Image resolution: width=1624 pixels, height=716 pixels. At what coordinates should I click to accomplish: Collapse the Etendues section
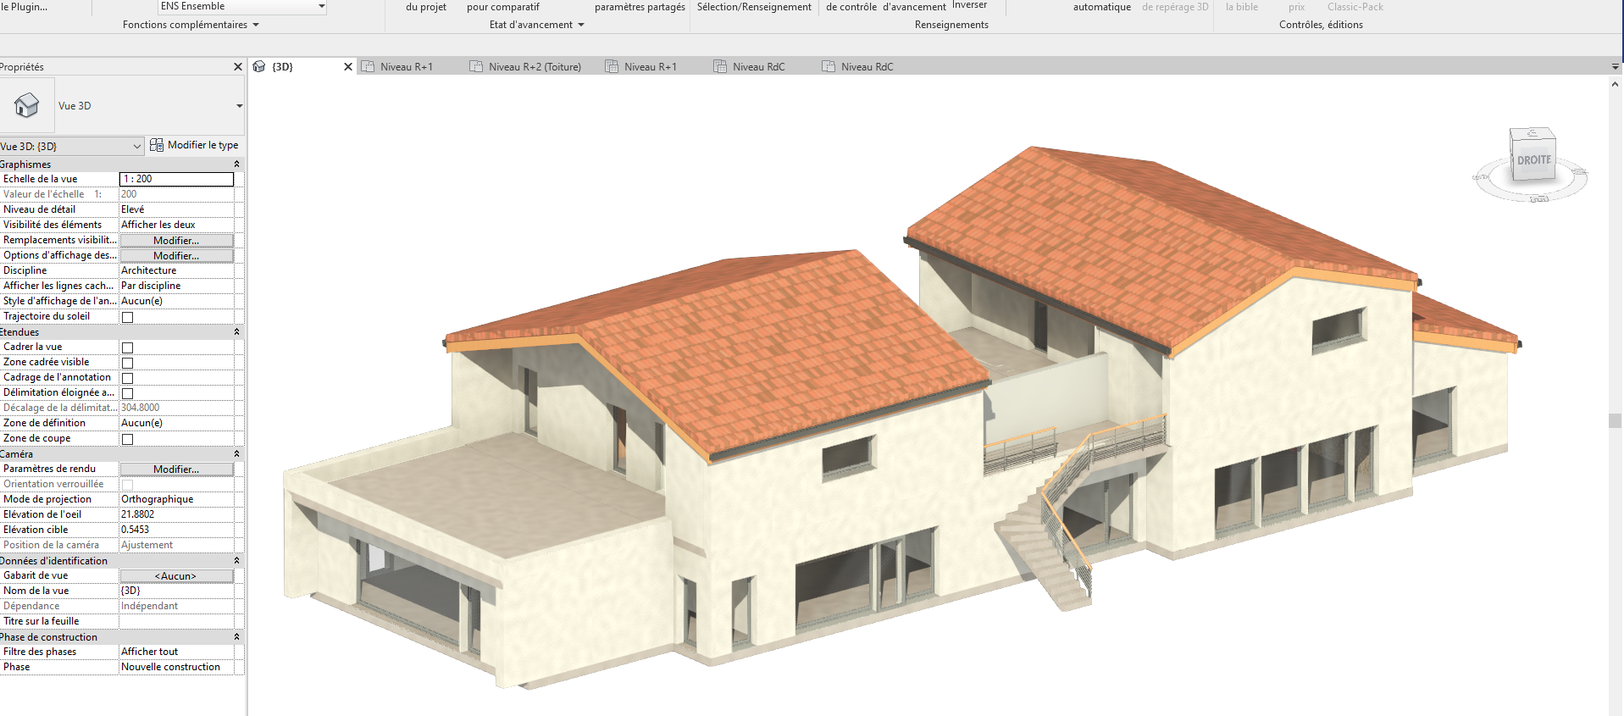237,332
